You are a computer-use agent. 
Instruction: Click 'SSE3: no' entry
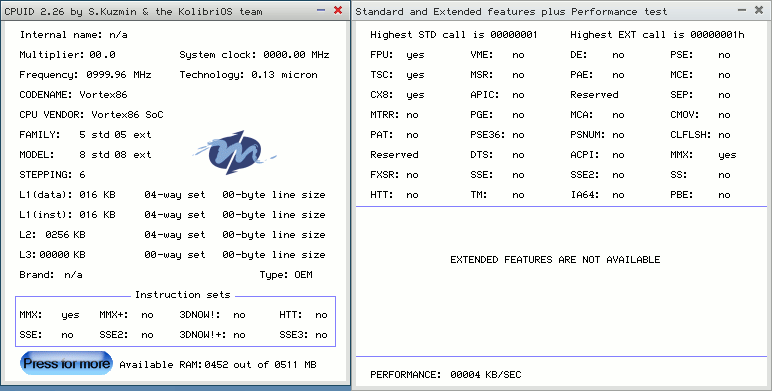tap(303, 335)
